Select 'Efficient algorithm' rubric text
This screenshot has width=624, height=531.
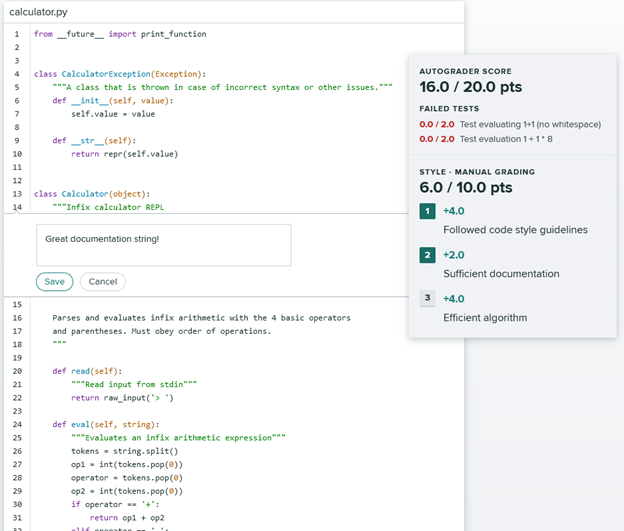coord(485,318)
